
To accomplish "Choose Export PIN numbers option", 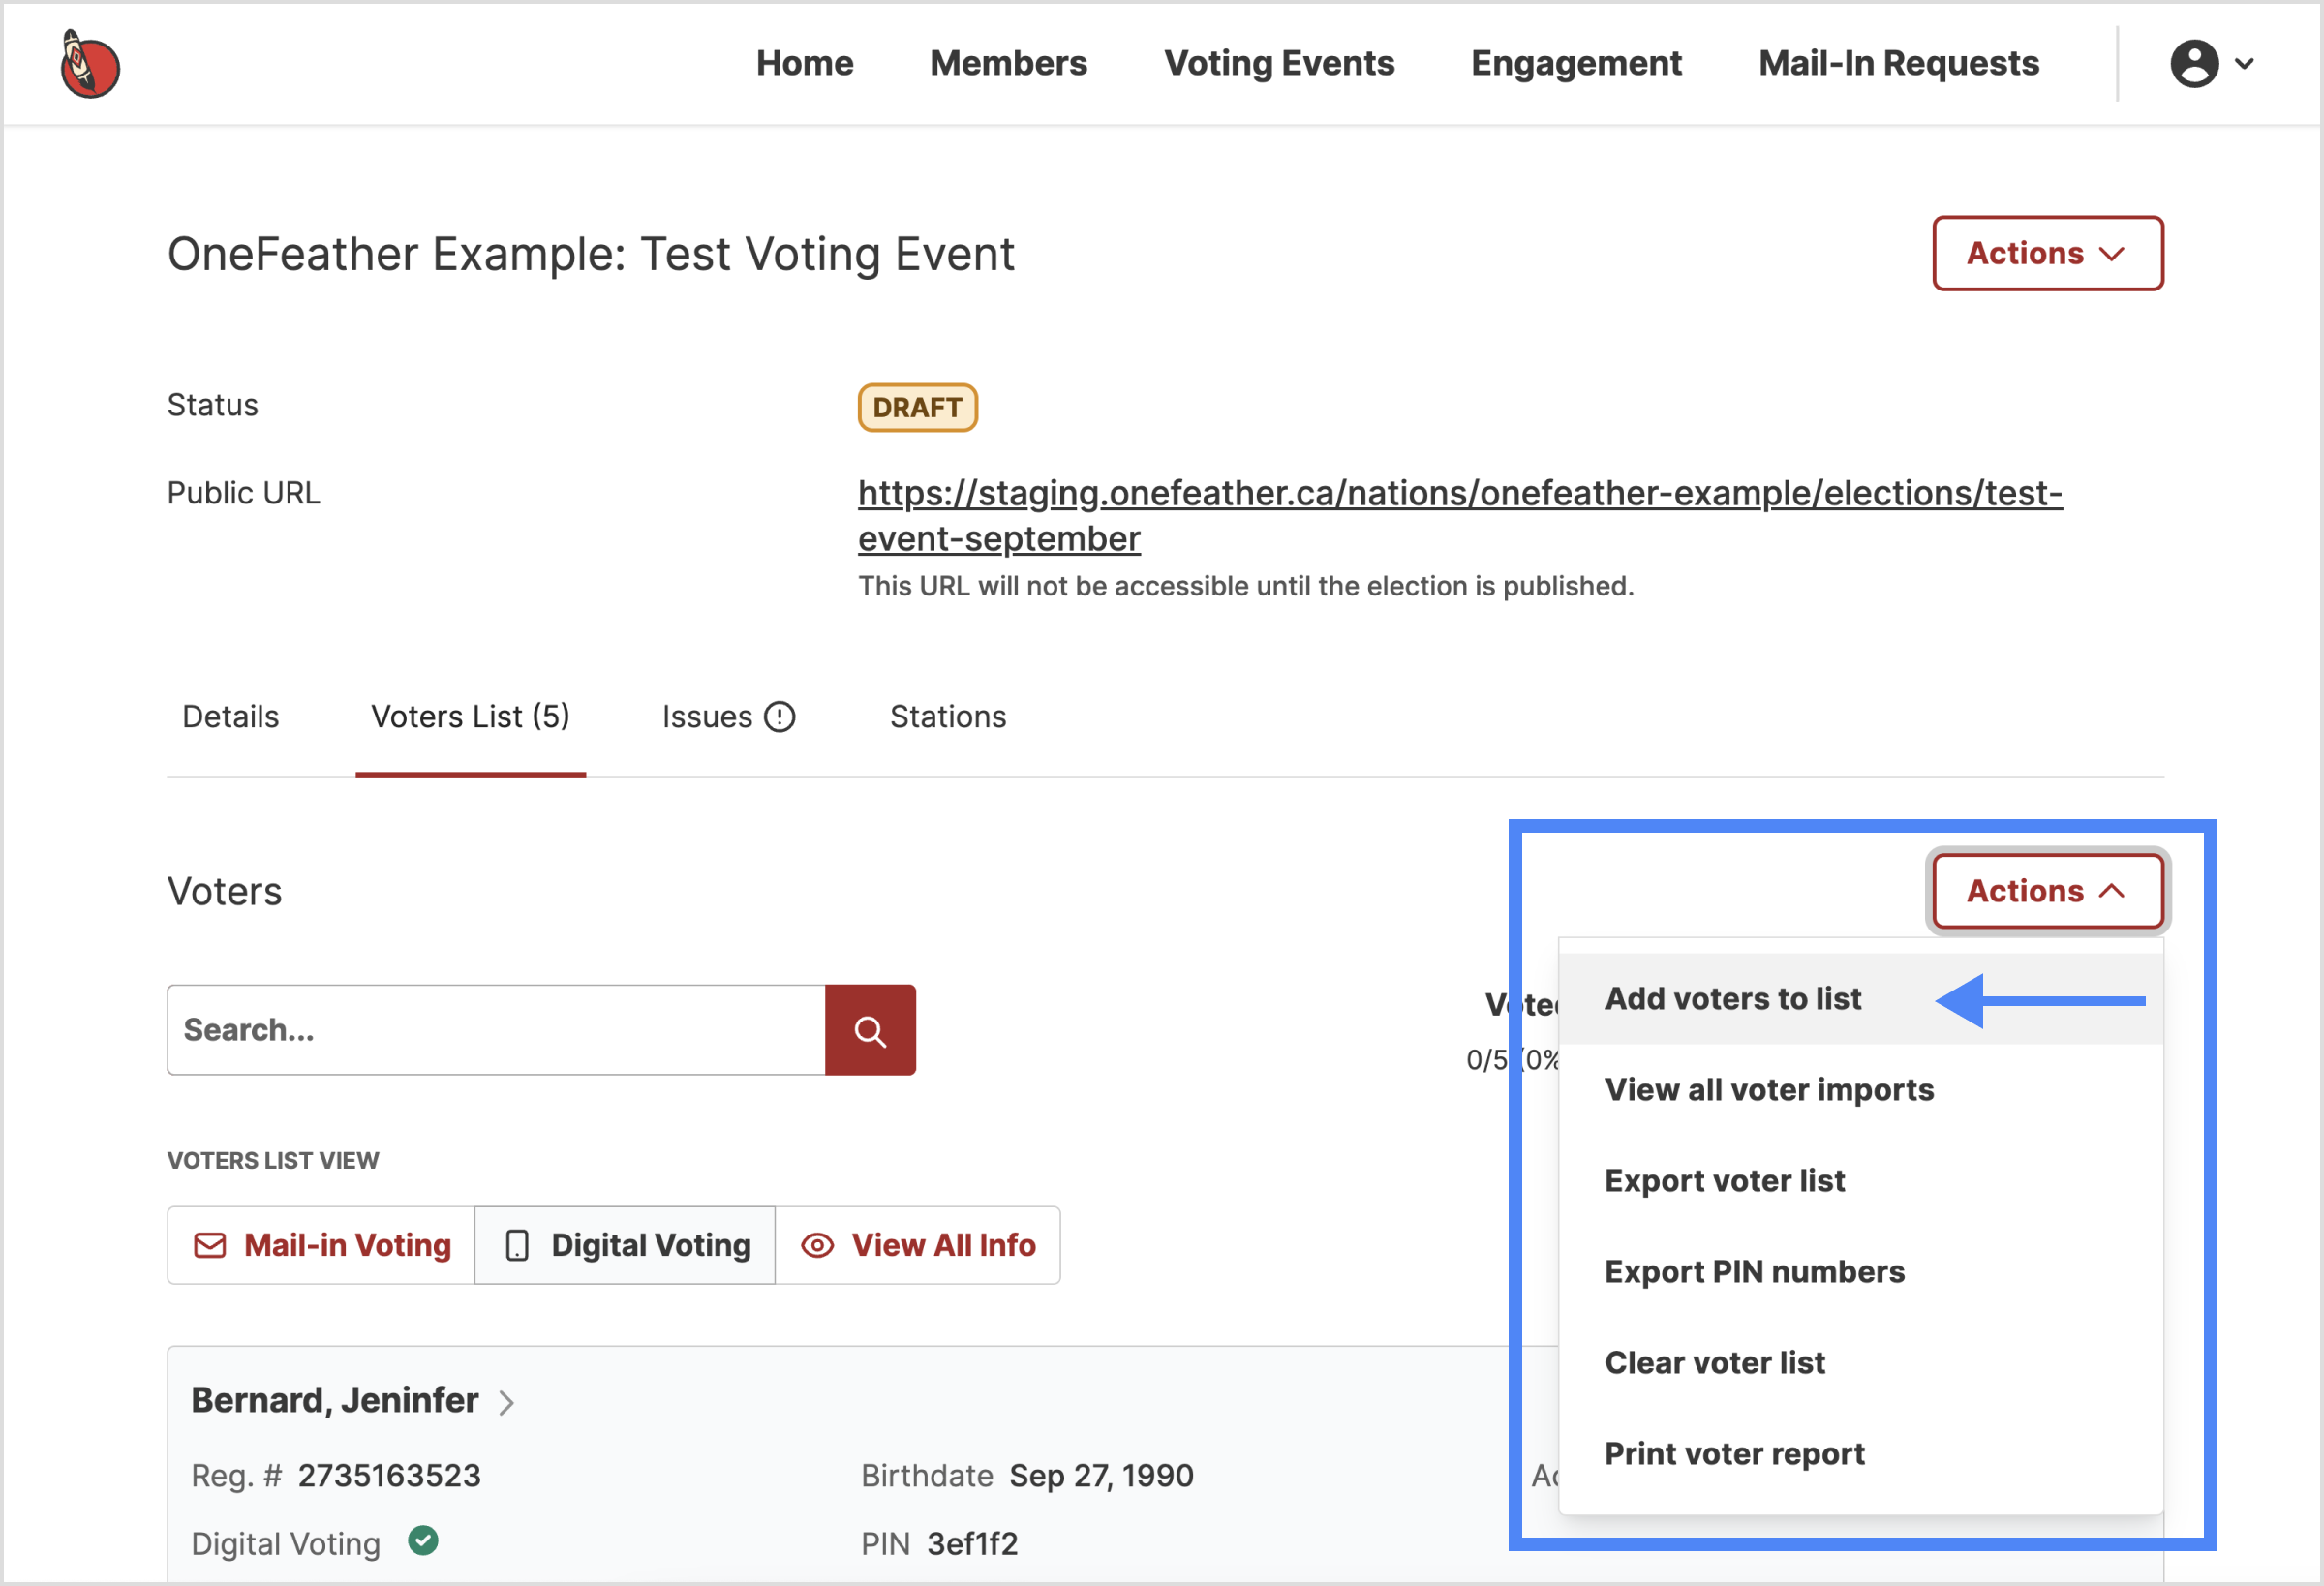I will click(x=1860, y=1272).
